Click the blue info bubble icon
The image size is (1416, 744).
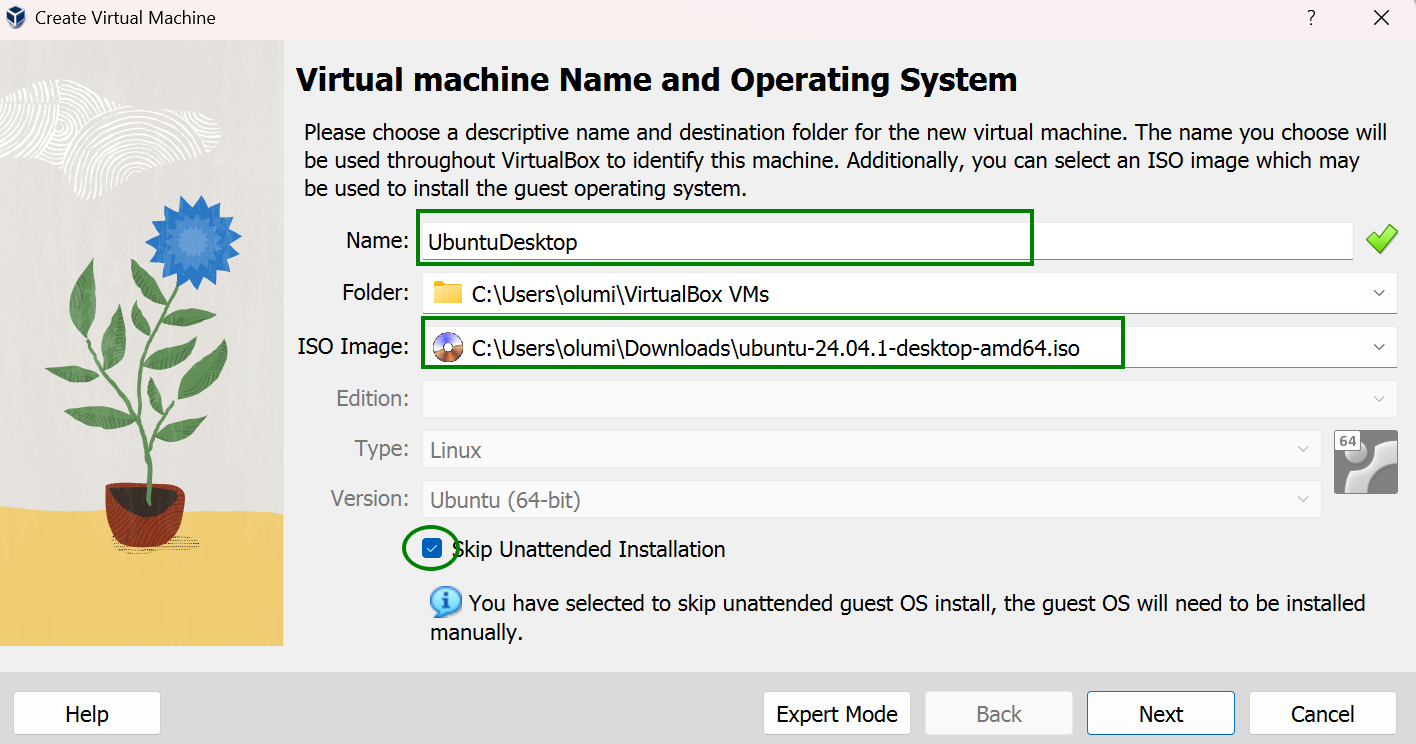click(446, 602)
